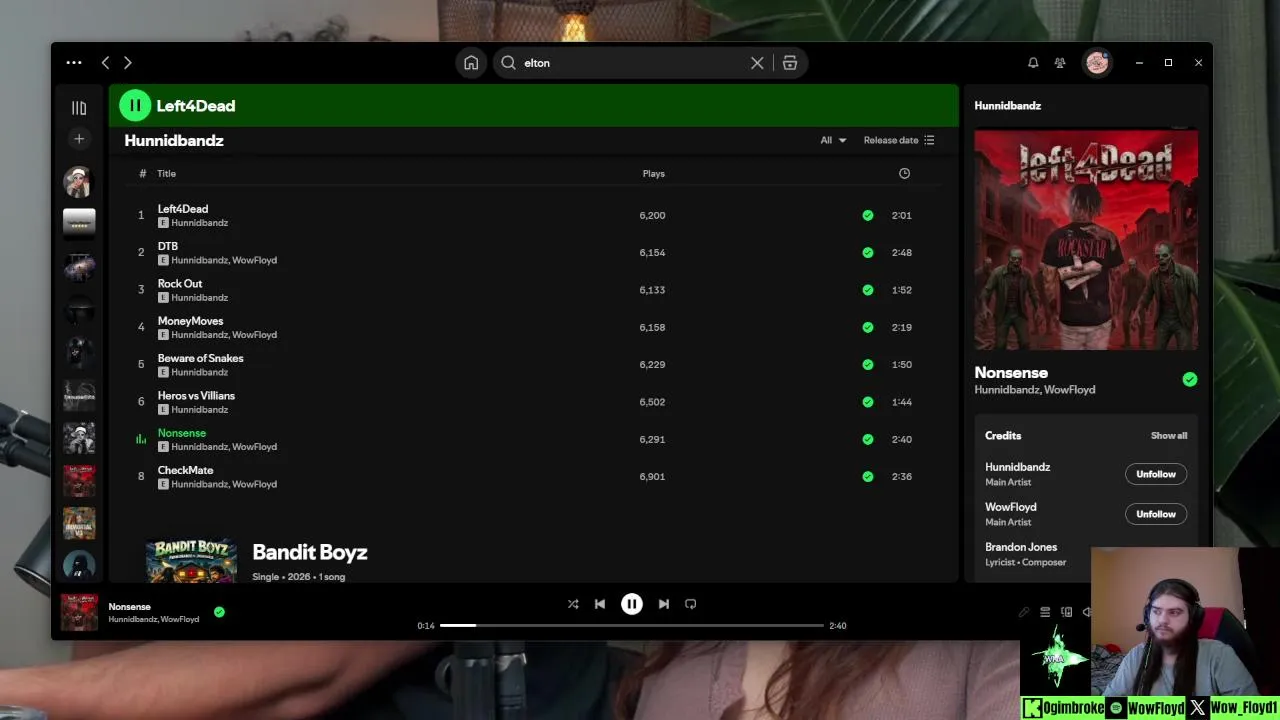
Task: Open the connect to device icon
Action: coord(1067,612)
